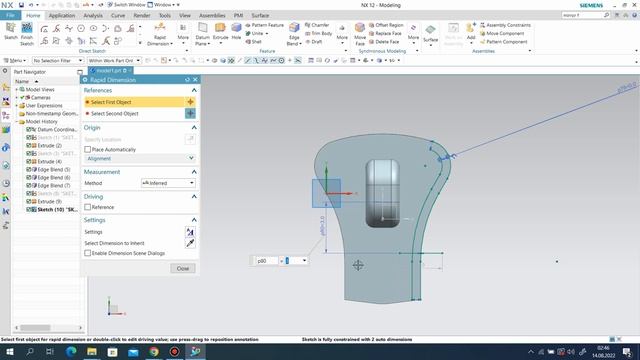The height and width of the screenshot is (360, 640).
Task: Switch to the Curve ribbon tab
Action: pos(118,16)
